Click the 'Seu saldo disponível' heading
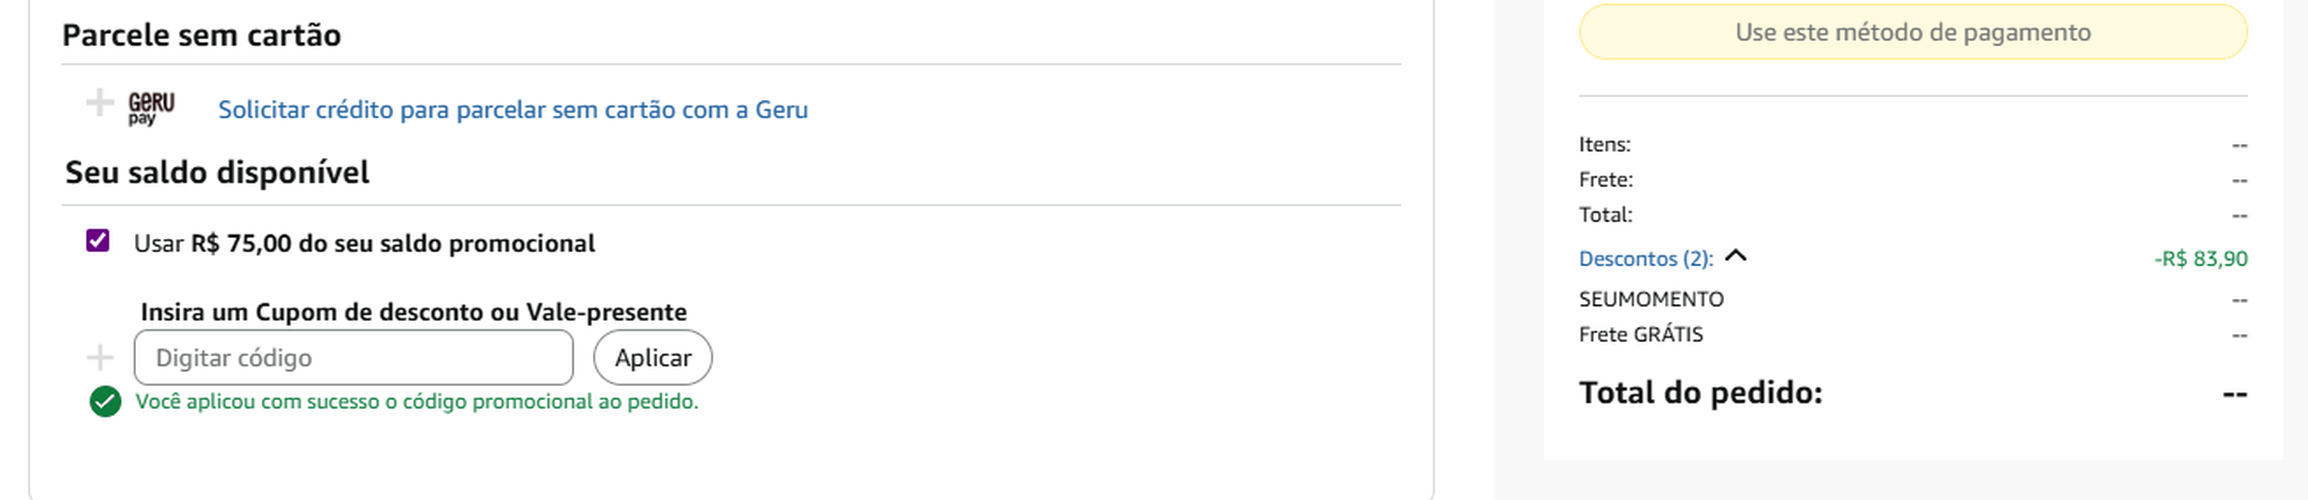 point(218,172)
